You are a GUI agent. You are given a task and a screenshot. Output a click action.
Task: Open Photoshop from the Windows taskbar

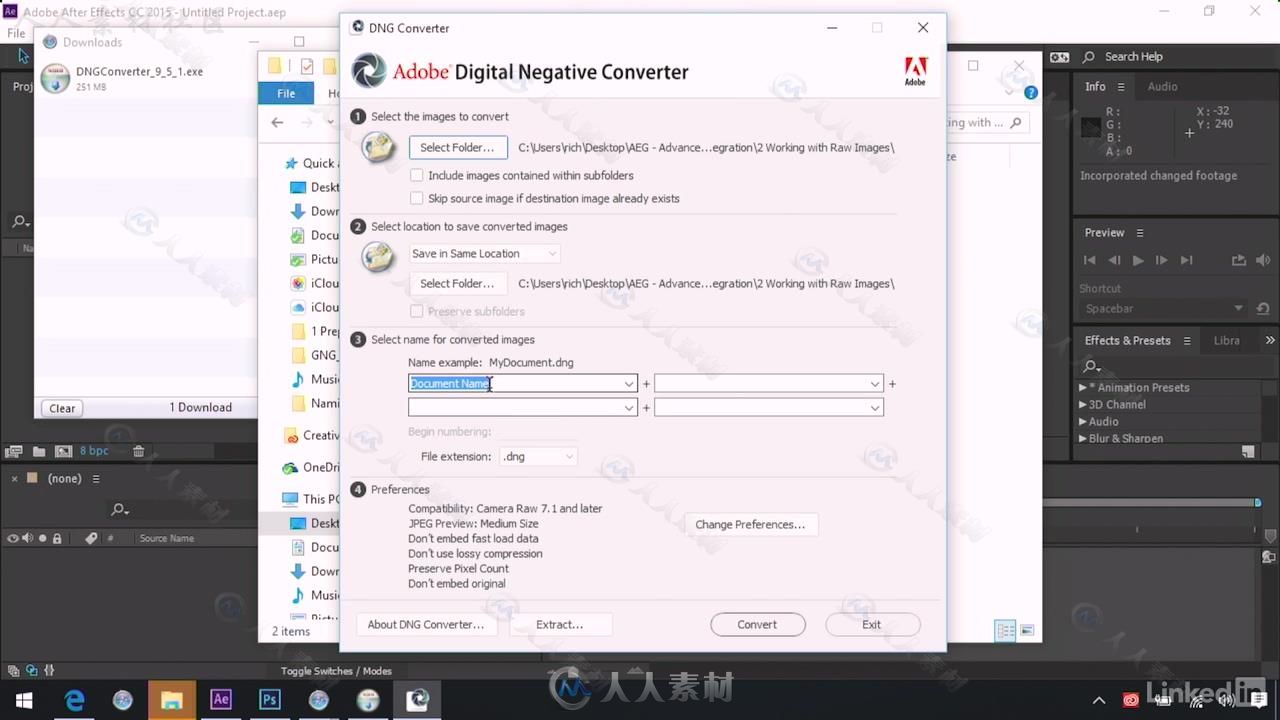270,699
